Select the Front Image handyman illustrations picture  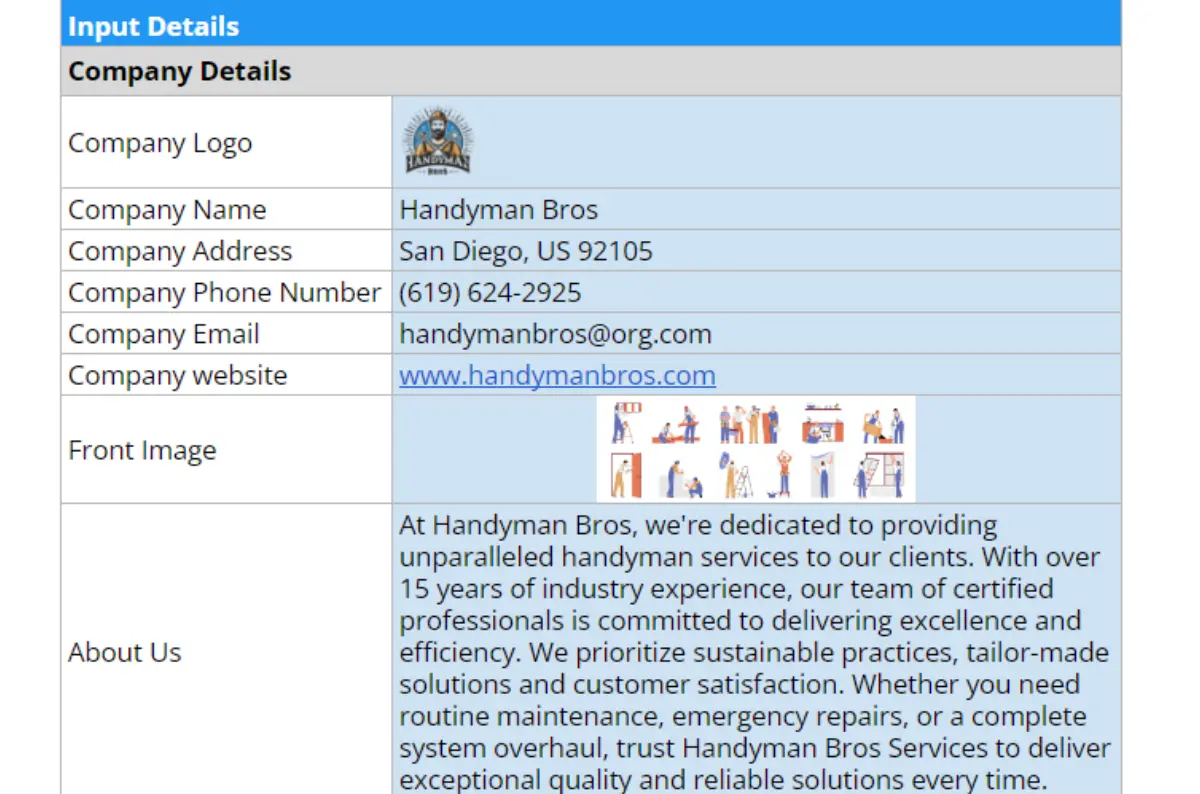[x=756, y=449]
